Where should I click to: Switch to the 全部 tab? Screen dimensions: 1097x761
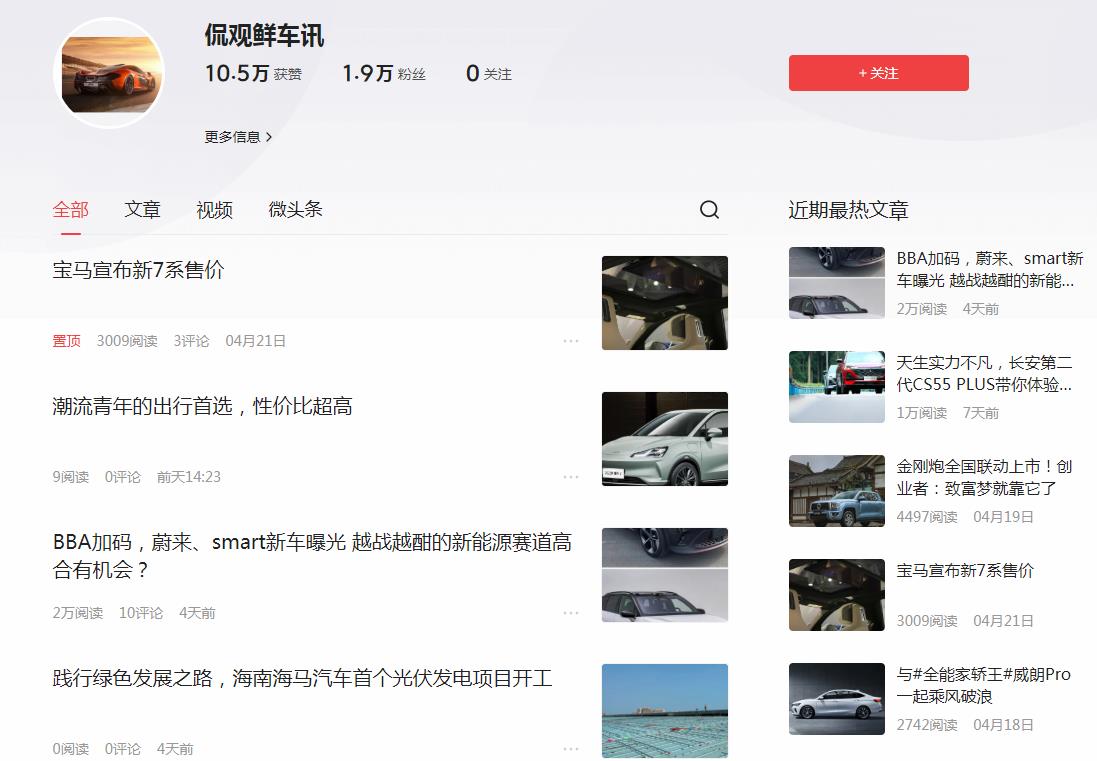click(71, 210)
